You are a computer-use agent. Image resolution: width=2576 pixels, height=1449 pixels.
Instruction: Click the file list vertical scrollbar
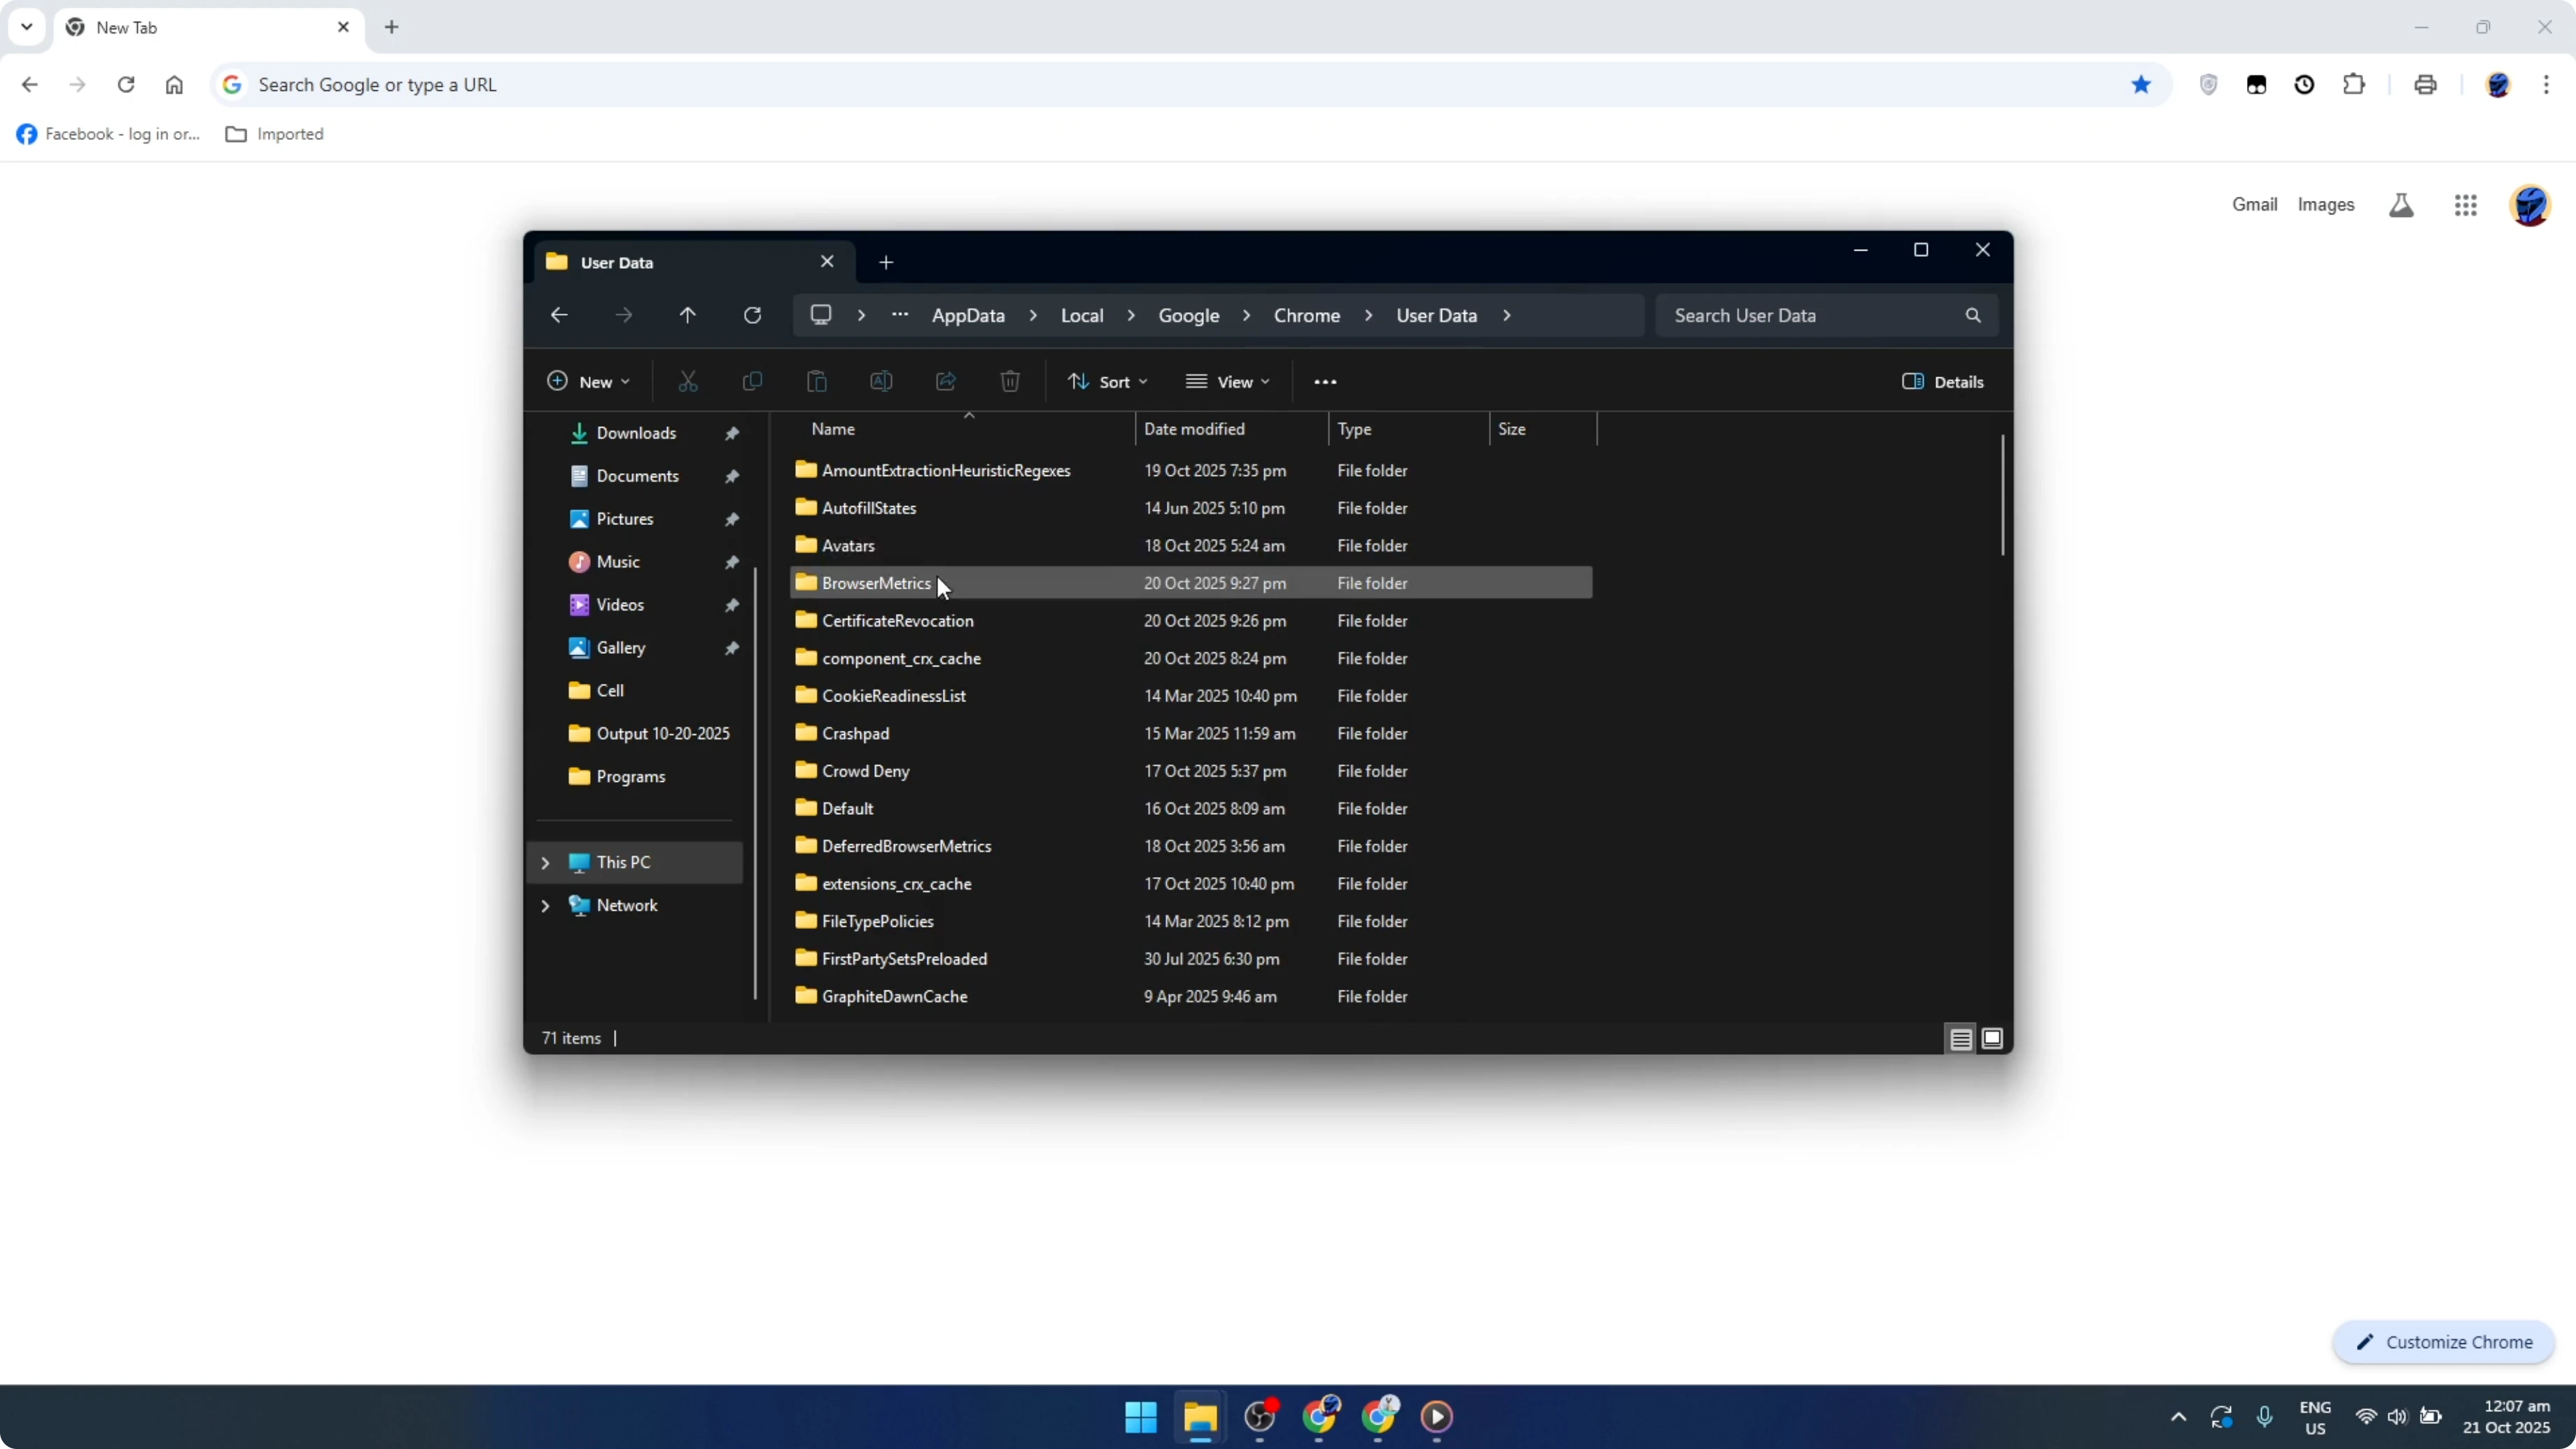(2002, 495)
